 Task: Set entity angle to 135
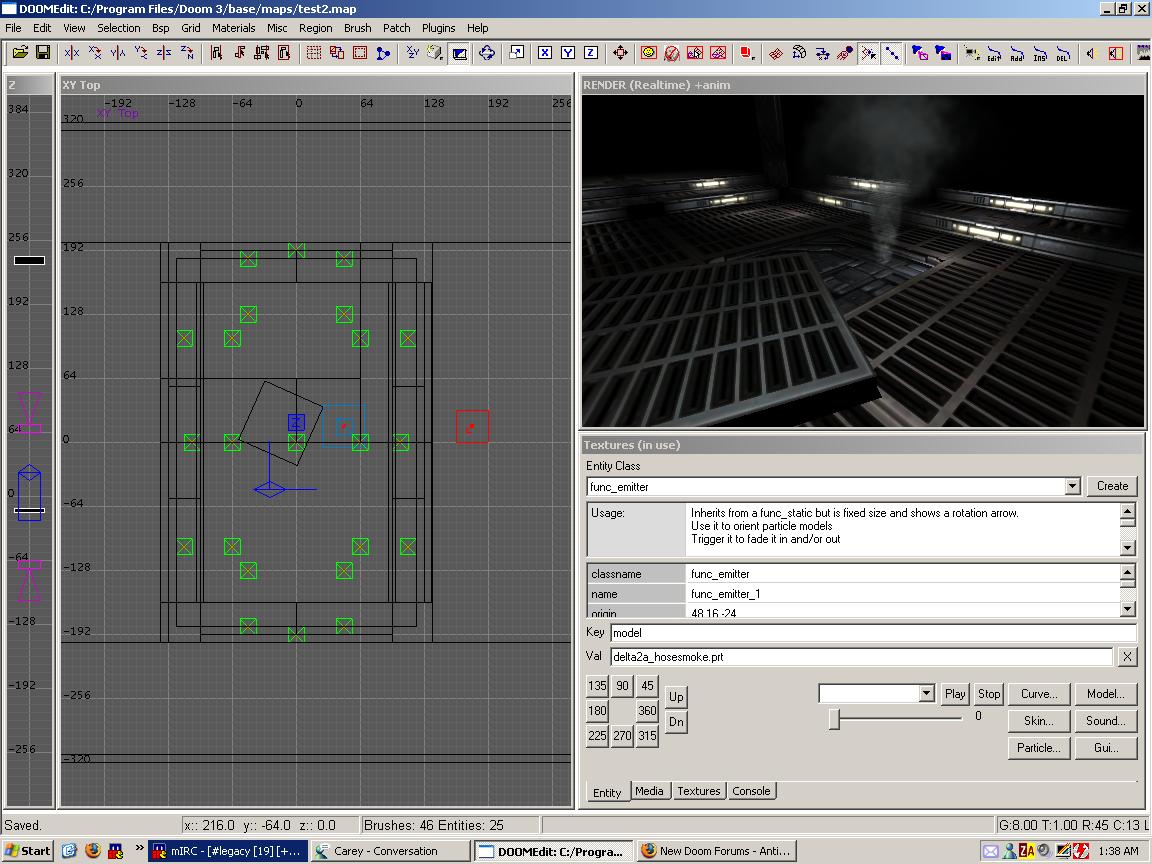coord(597,685)
